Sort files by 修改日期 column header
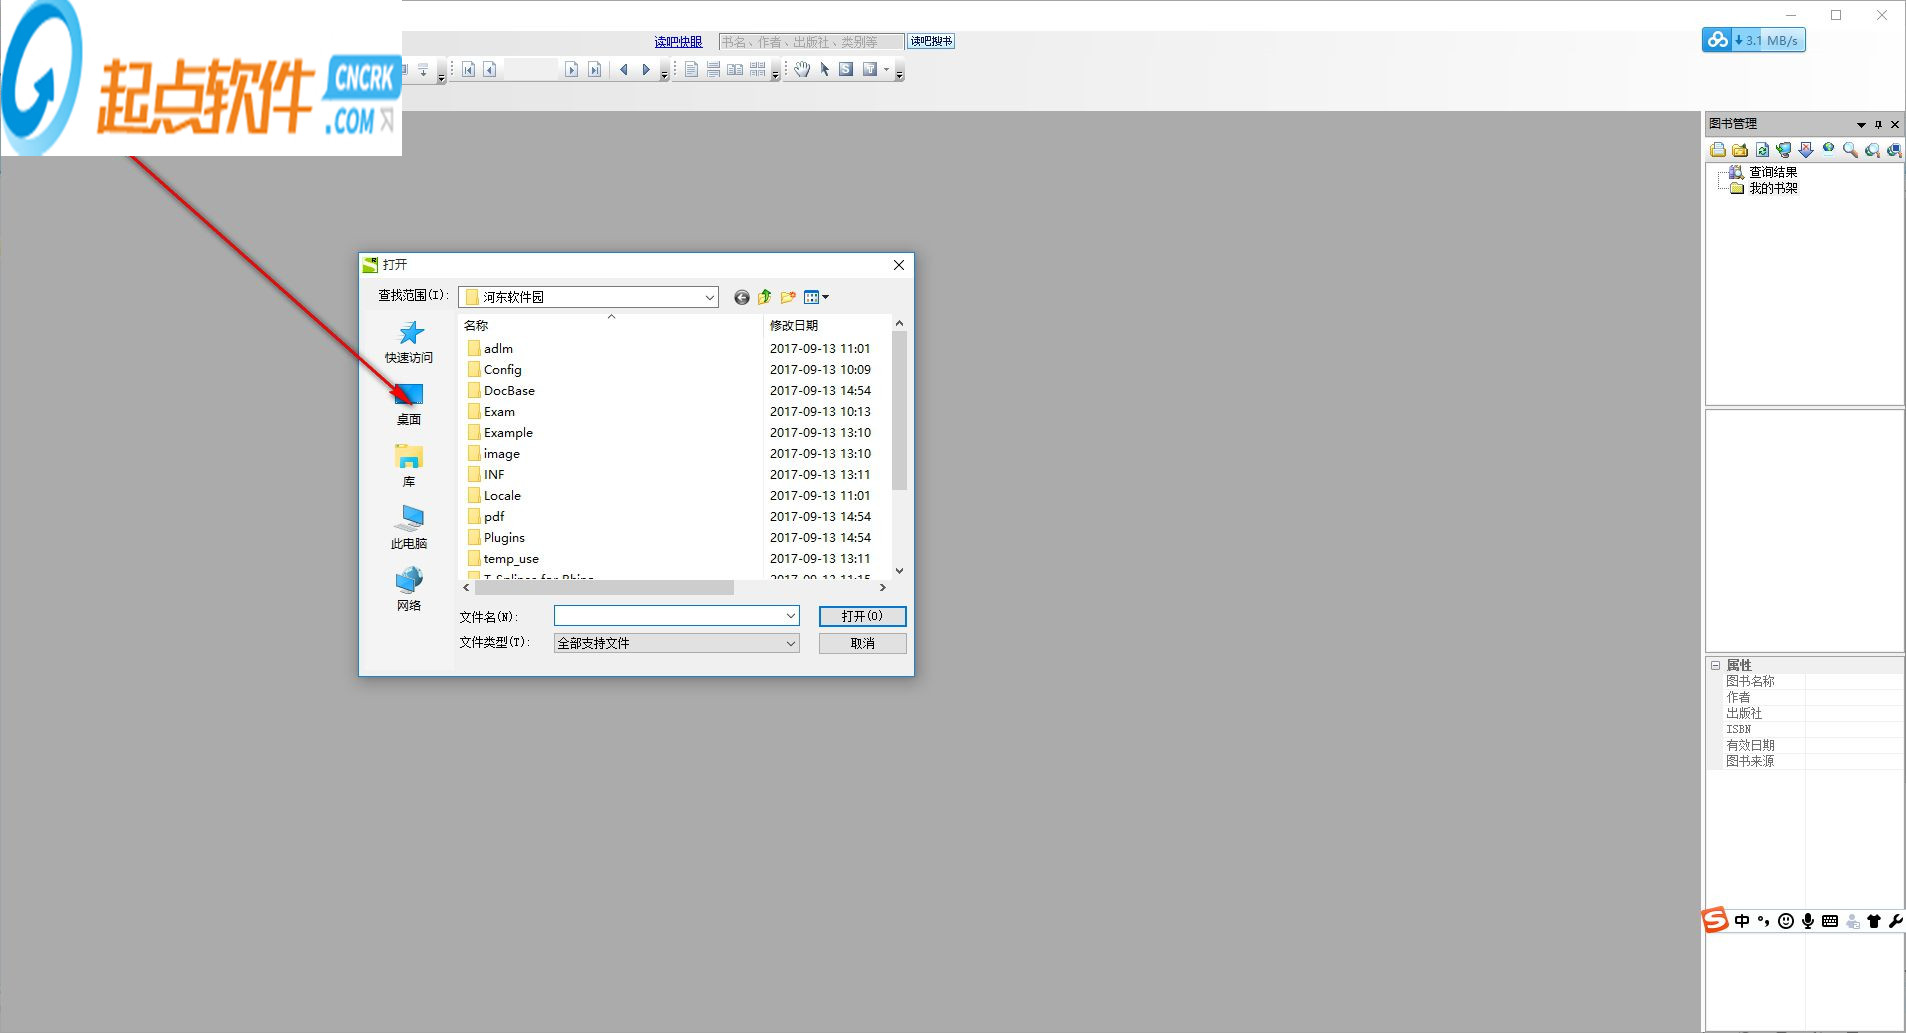Screen dimensions: 1906x1033 [x=826, y=325]
